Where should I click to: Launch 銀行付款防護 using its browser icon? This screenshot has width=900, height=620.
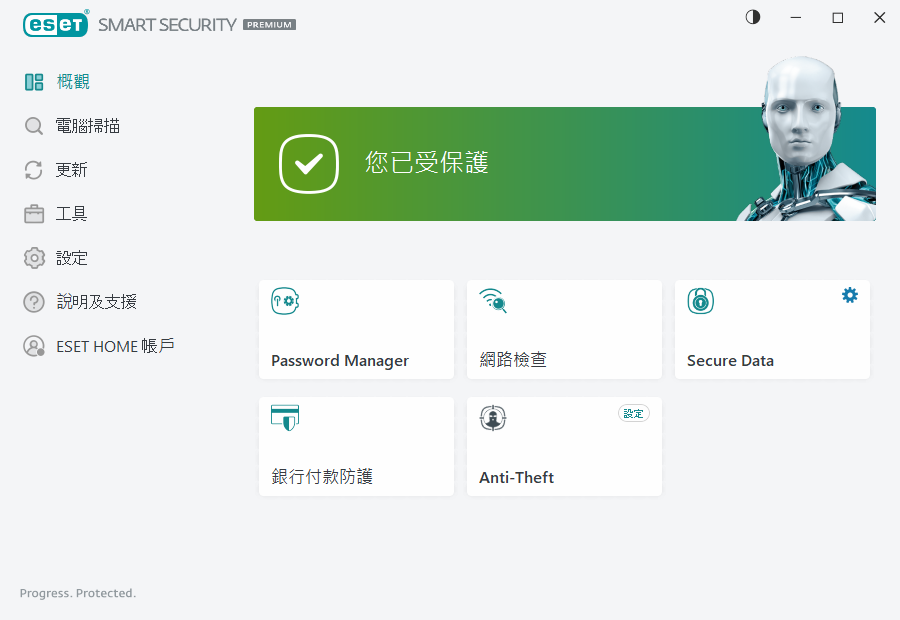click(x=285, y=417)
